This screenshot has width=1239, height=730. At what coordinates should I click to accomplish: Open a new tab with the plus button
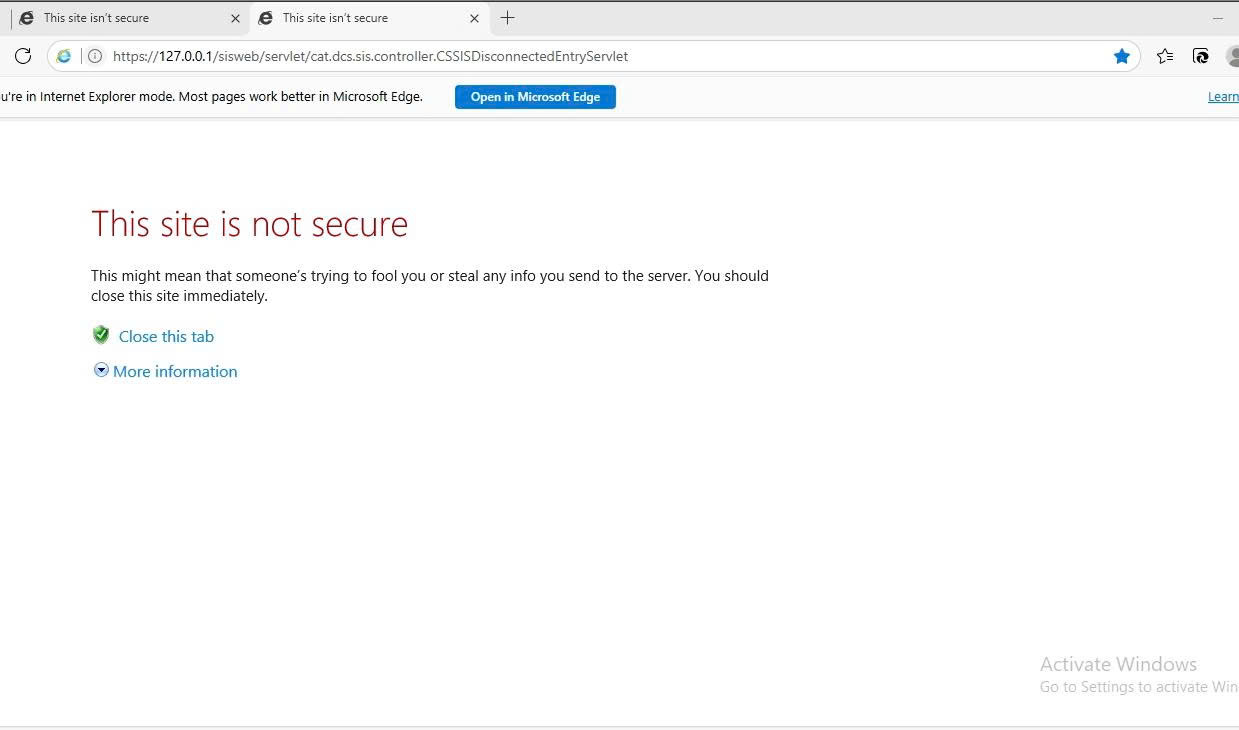[x=507, y=18]
